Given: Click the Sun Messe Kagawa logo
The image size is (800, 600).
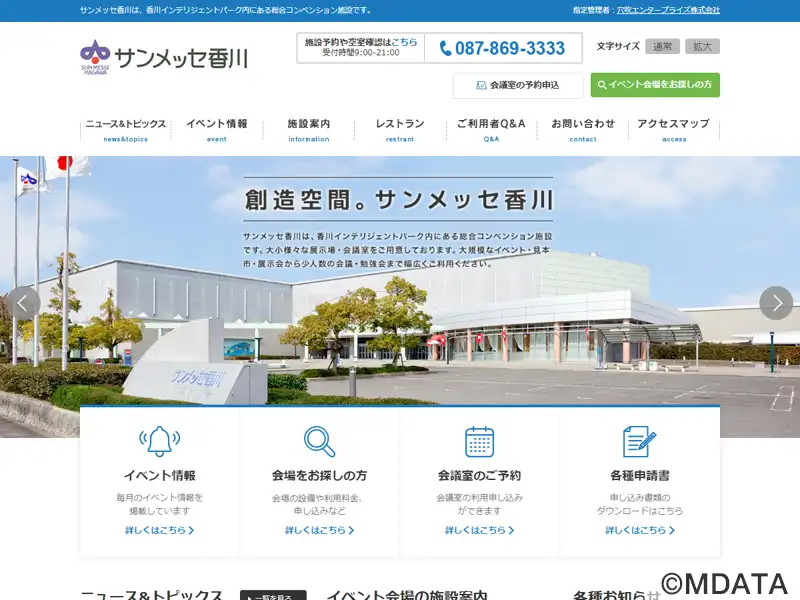Looking at the screenshot, I should [163, 56].
